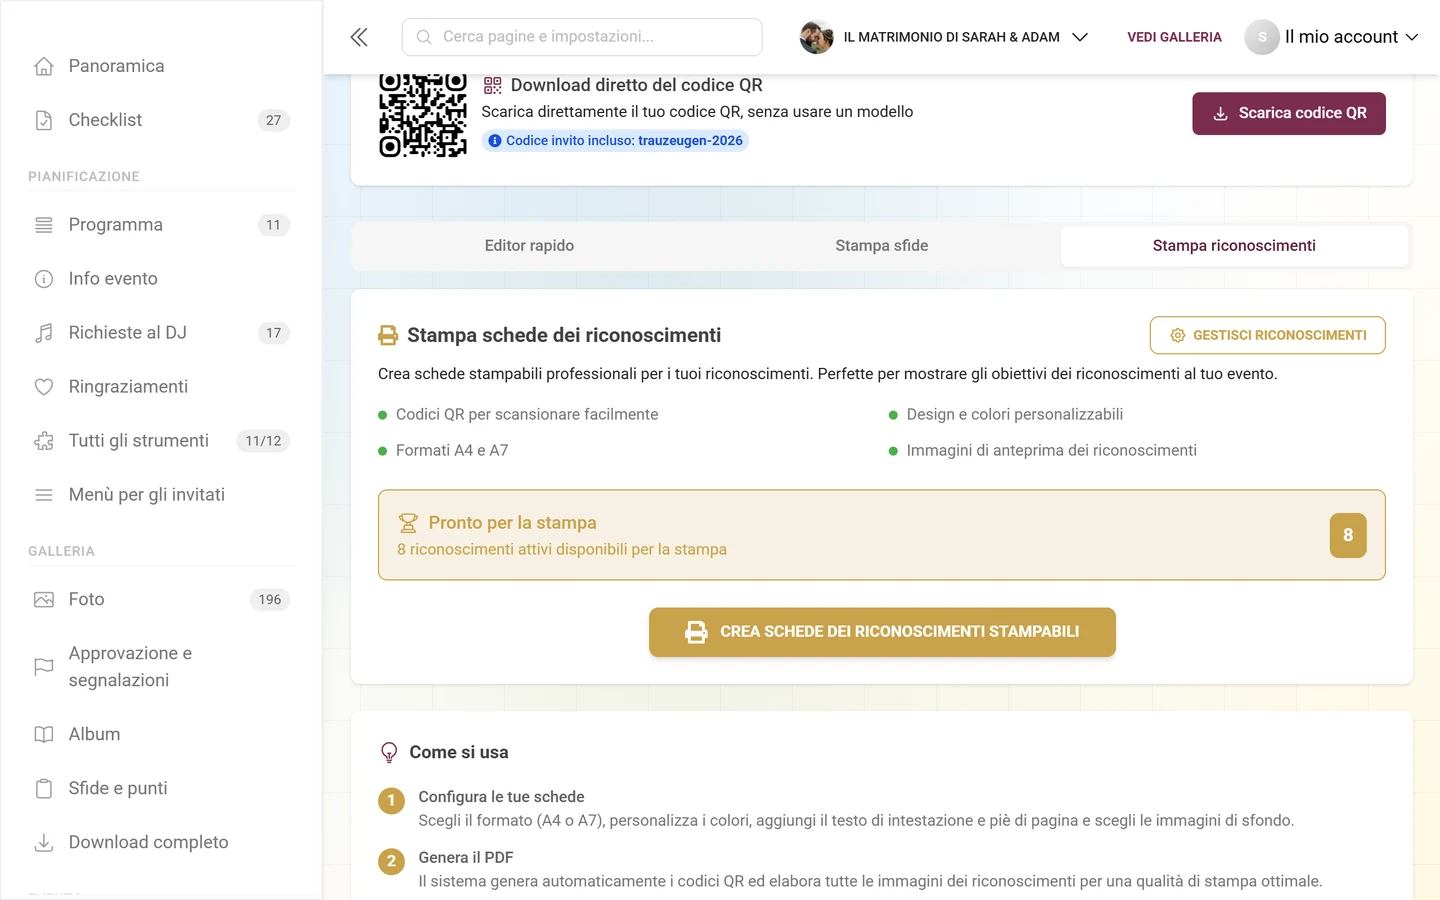Click the Foto picture icon

pos(44,600)
